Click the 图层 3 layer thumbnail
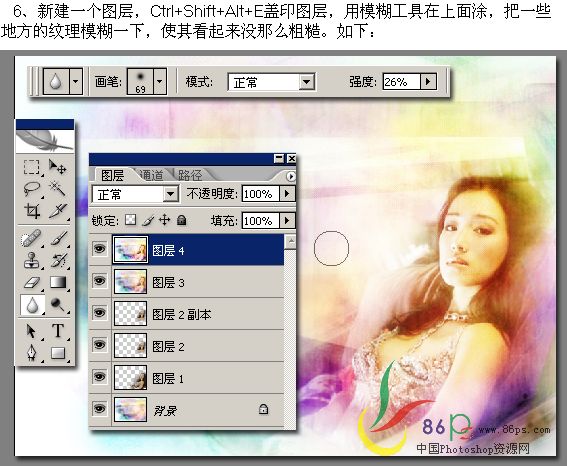This screenshot has height=466, width=567. [131, 281]
